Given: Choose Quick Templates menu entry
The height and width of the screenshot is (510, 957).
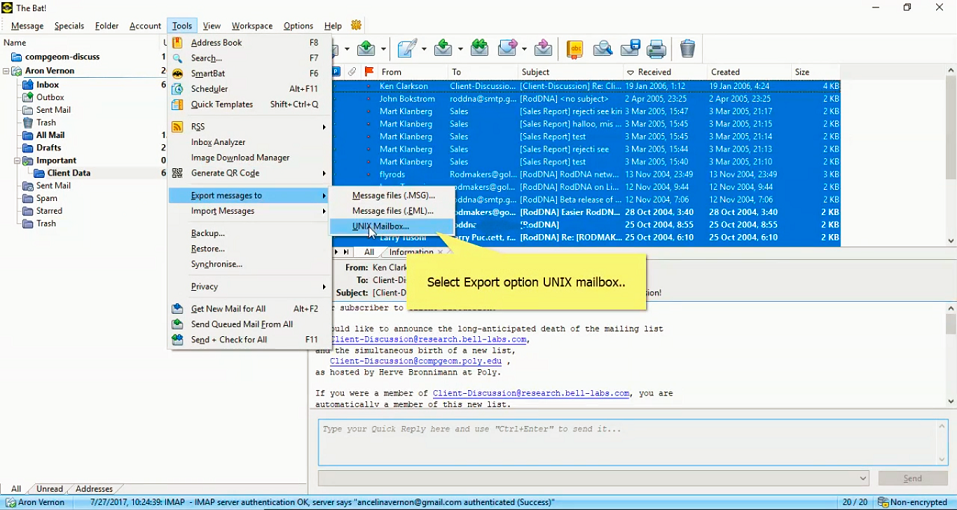Looking at the screenshot, I should tap(249, 104).
